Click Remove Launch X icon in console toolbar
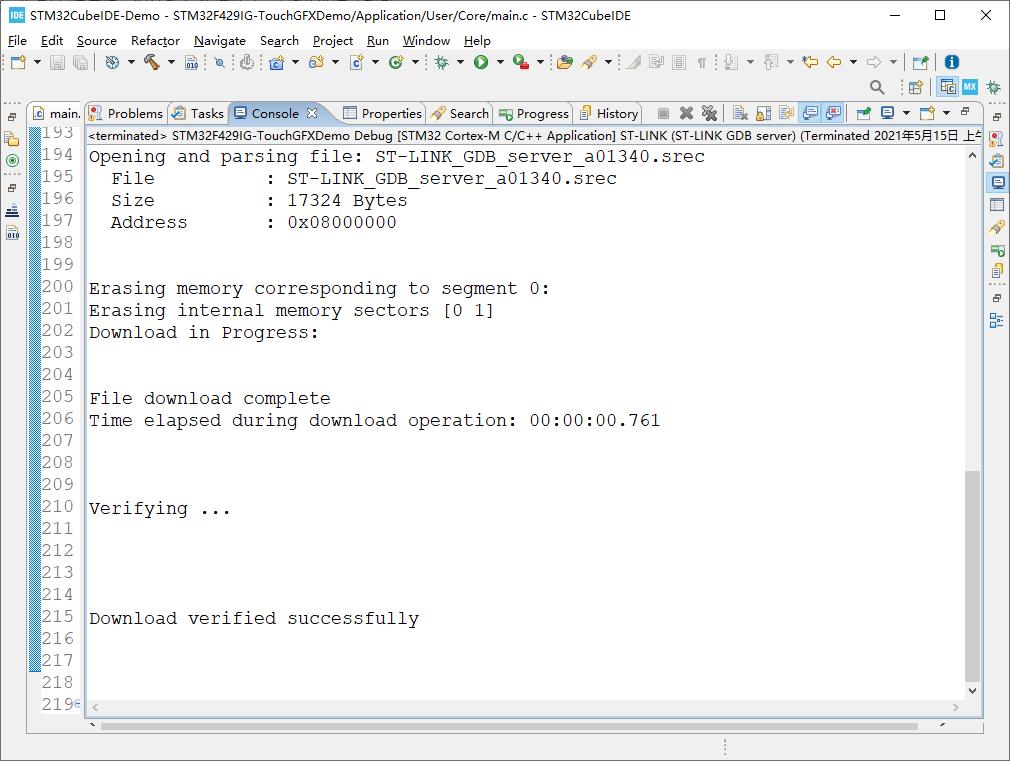Screen dimensions: 1010x761 click(x=687, y=113)
